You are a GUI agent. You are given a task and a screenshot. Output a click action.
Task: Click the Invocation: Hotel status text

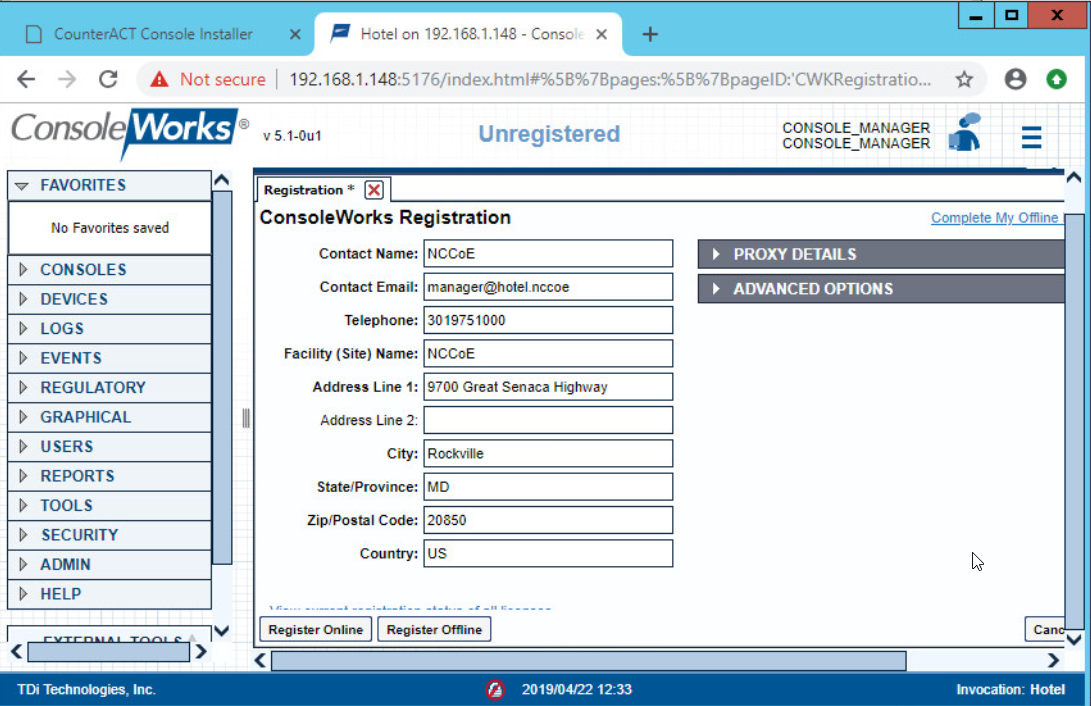pos(1010,689)
